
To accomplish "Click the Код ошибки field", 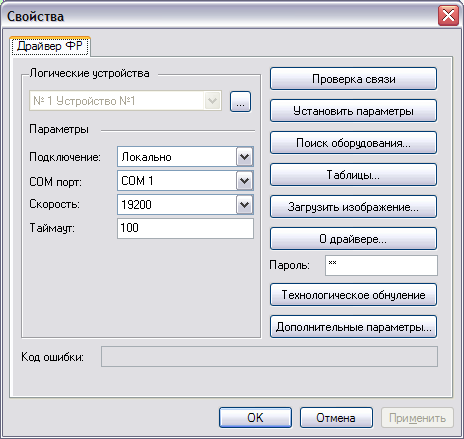I will pyautogui.click(x=269, y=357).
